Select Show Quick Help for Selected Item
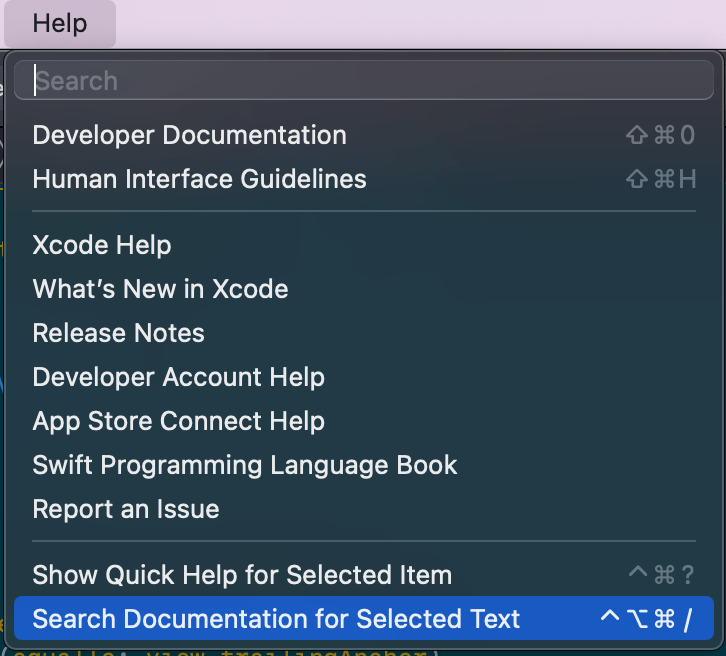The image size is (726, 656). 242,575
